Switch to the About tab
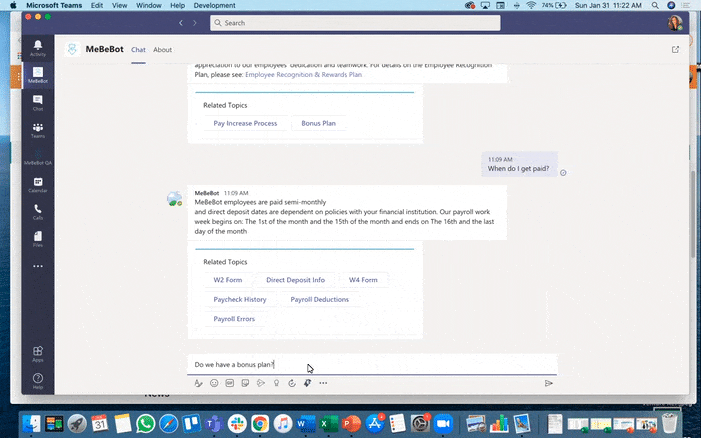This screenshot has height=438, width=701. 162,50
